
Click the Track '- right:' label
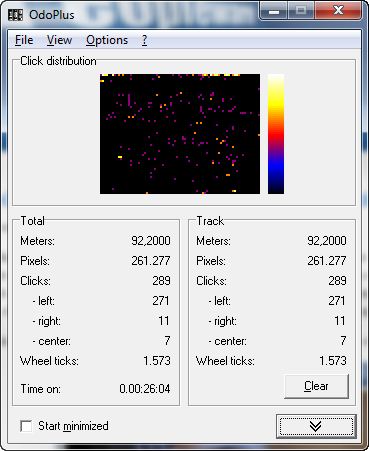coord(223,321)
